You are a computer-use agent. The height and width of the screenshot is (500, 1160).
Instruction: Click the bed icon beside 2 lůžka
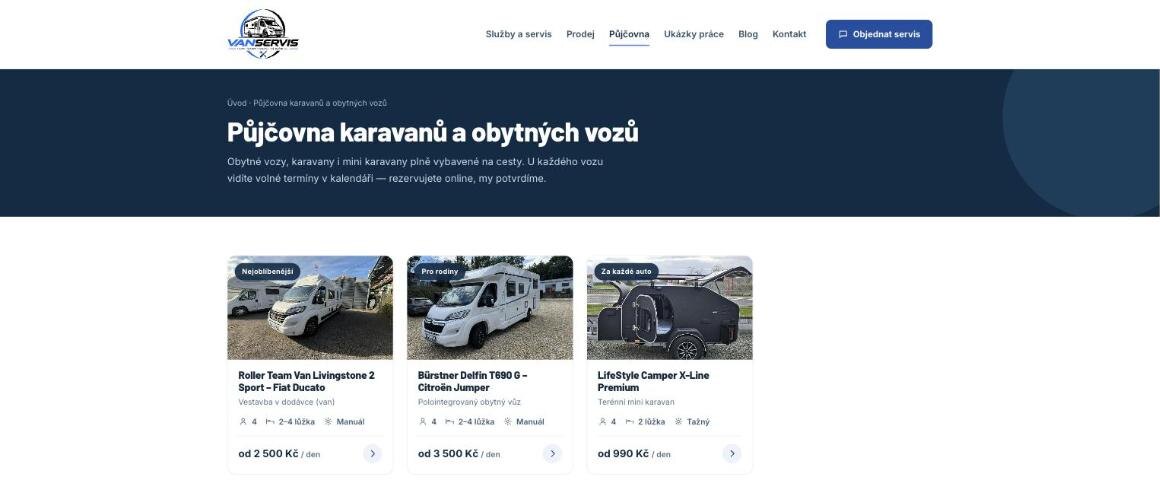pyautogui.click(x=630, y=422)
